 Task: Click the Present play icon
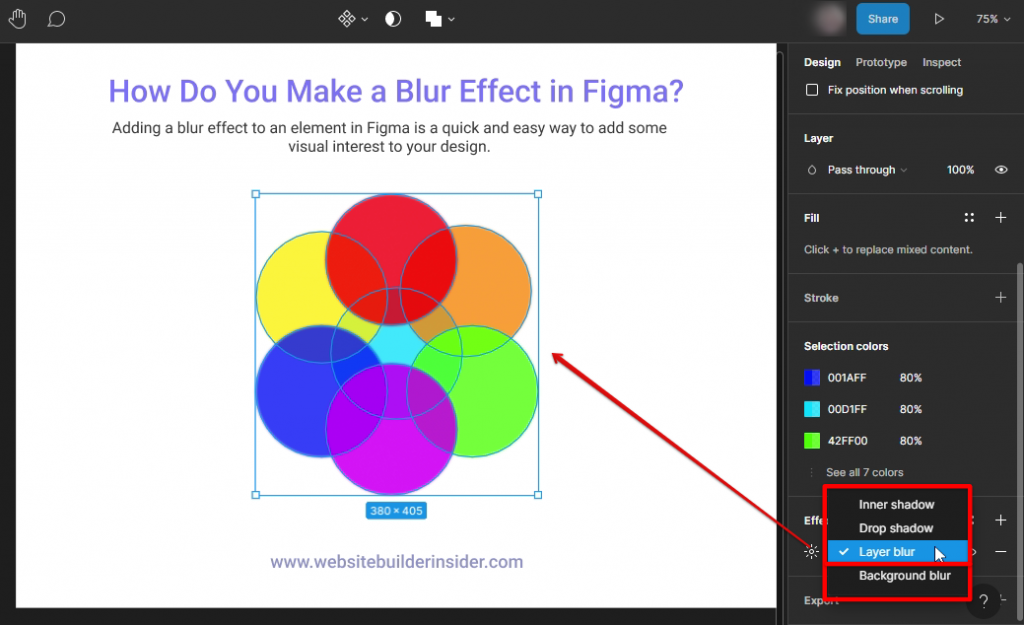[939, 18]
